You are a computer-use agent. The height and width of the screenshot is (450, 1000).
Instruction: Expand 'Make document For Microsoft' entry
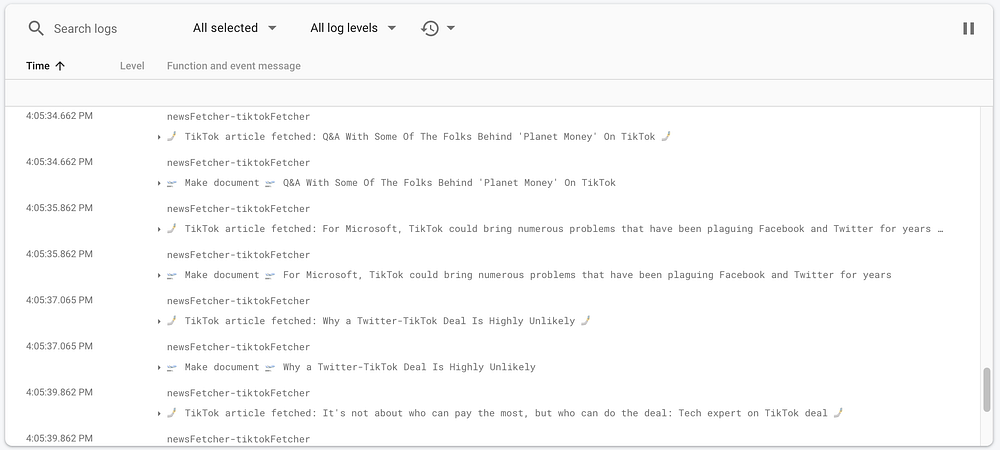[159, 275]
